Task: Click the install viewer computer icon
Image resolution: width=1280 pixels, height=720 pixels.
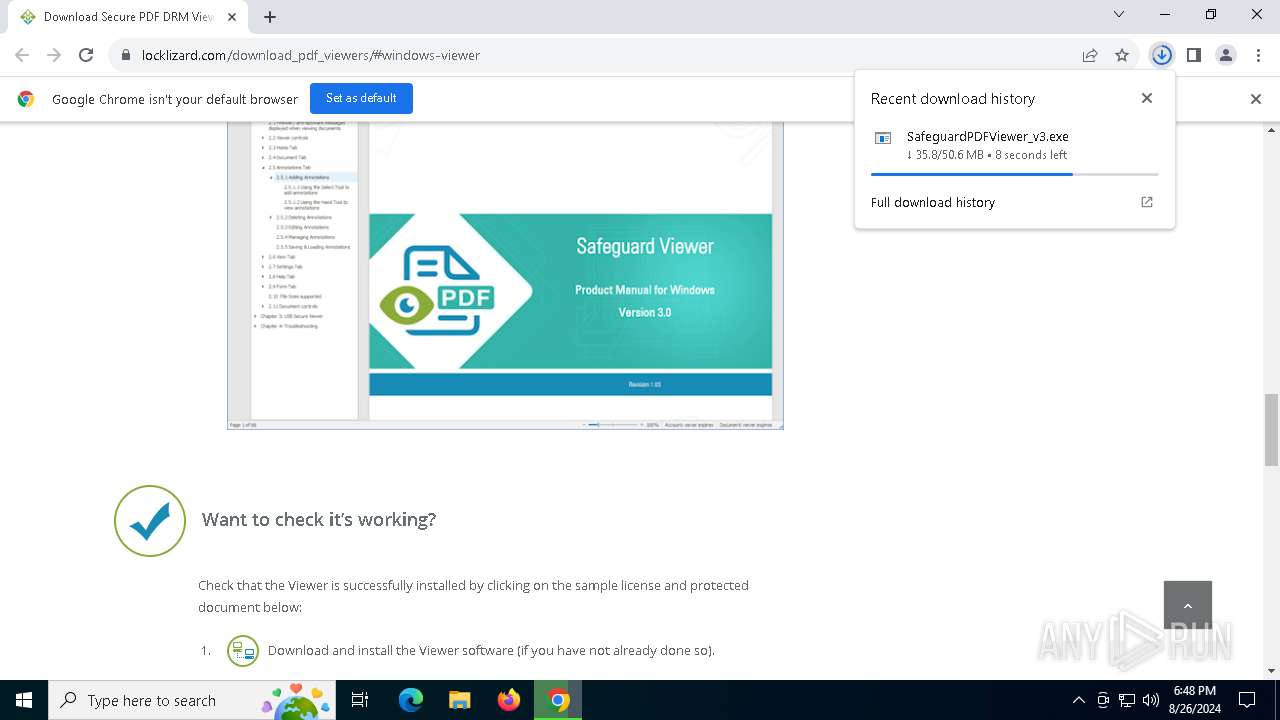Action: coord(243,651)
